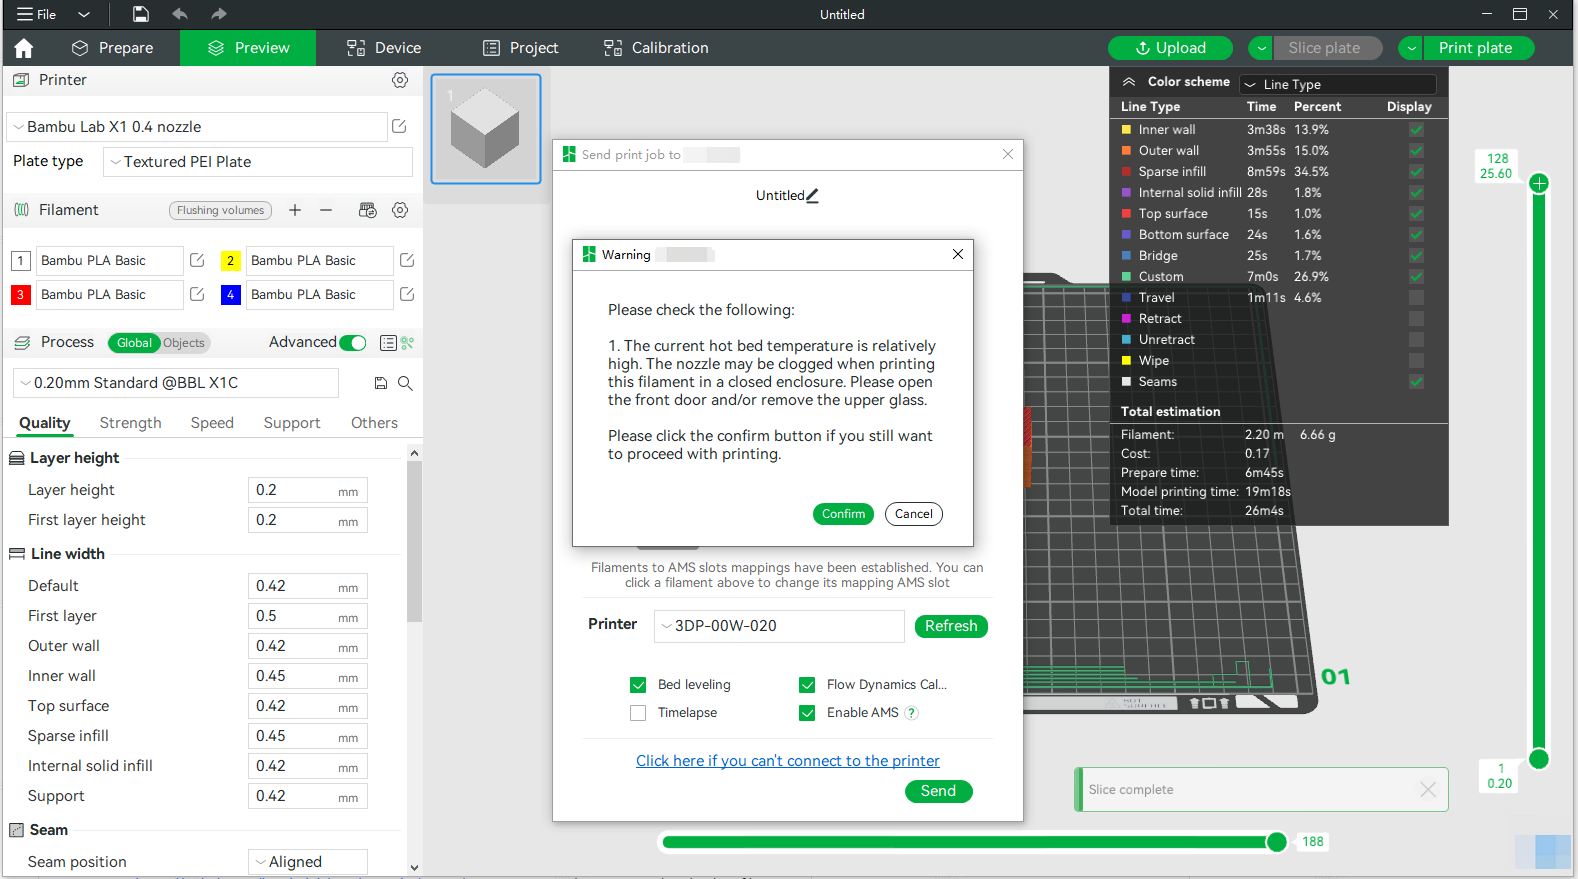This screenshot has width=1578, height=879.
Task: Edit the Bambu Lab X1 printer preset
Action: point(399,126)
